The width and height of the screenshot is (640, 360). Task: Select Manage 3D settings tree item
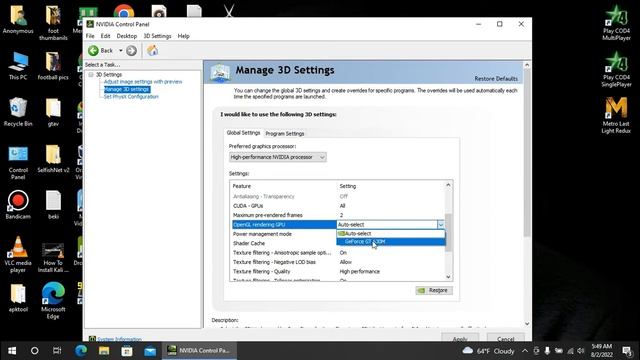(127, 89)
